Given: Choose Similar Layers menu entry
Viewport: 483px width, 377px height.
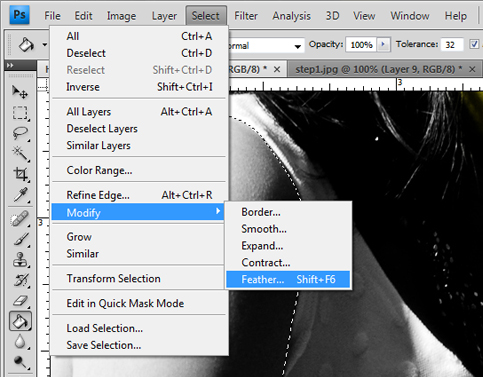Looking at the screenshot, I should tap(139, 145).
